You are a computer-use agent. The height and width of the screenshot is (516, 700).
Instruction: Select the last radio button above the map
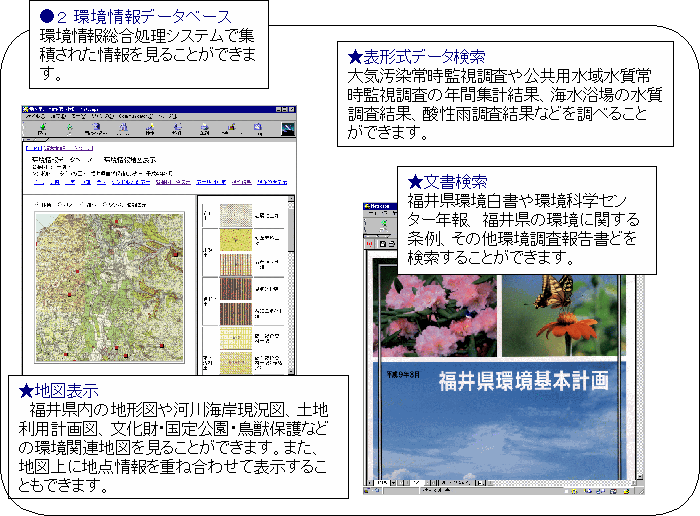[104, 205]
